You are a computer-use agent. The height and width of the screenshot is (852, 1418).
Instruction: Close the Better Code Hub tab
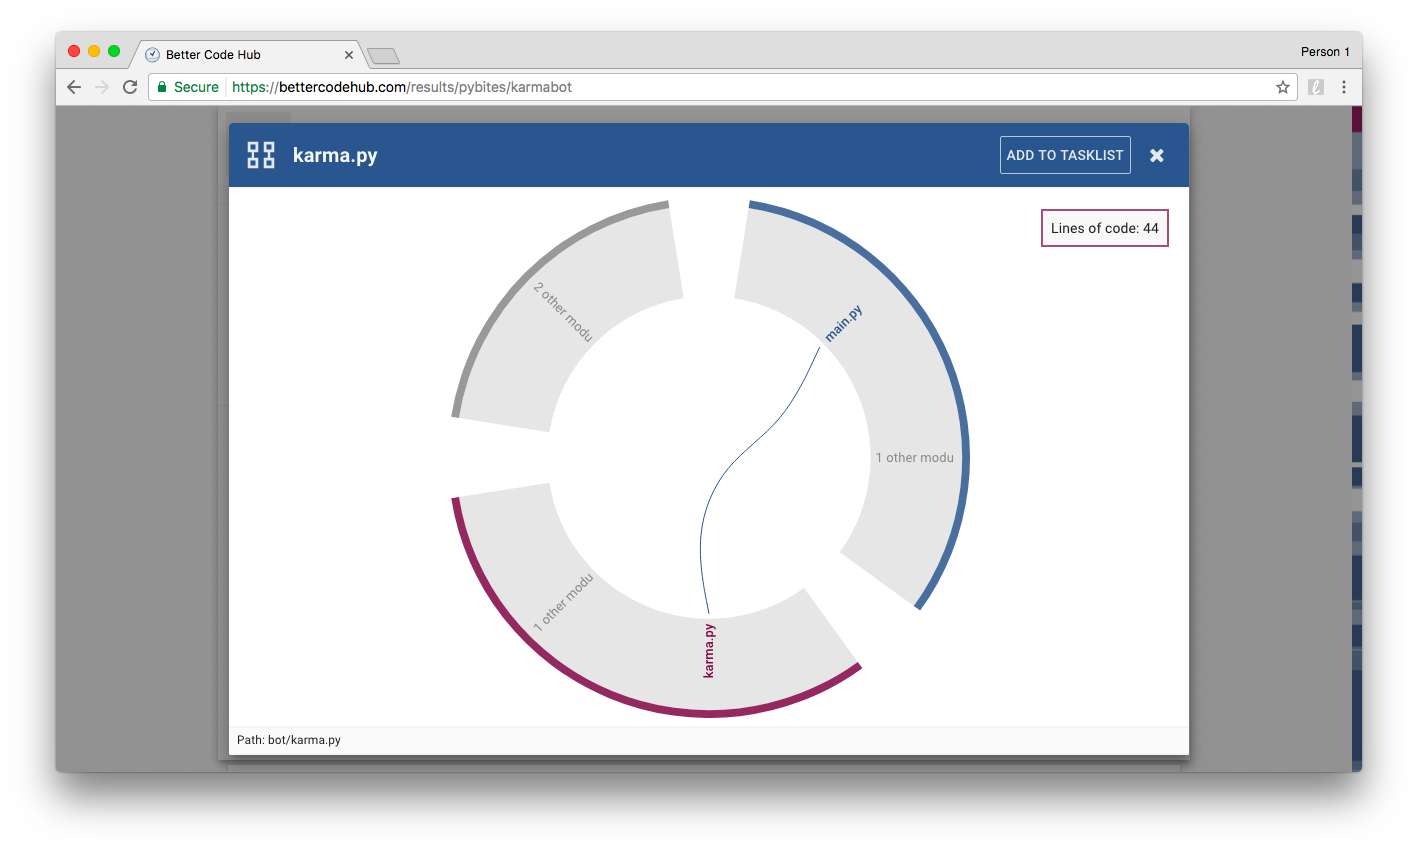(x=349, y=55)
